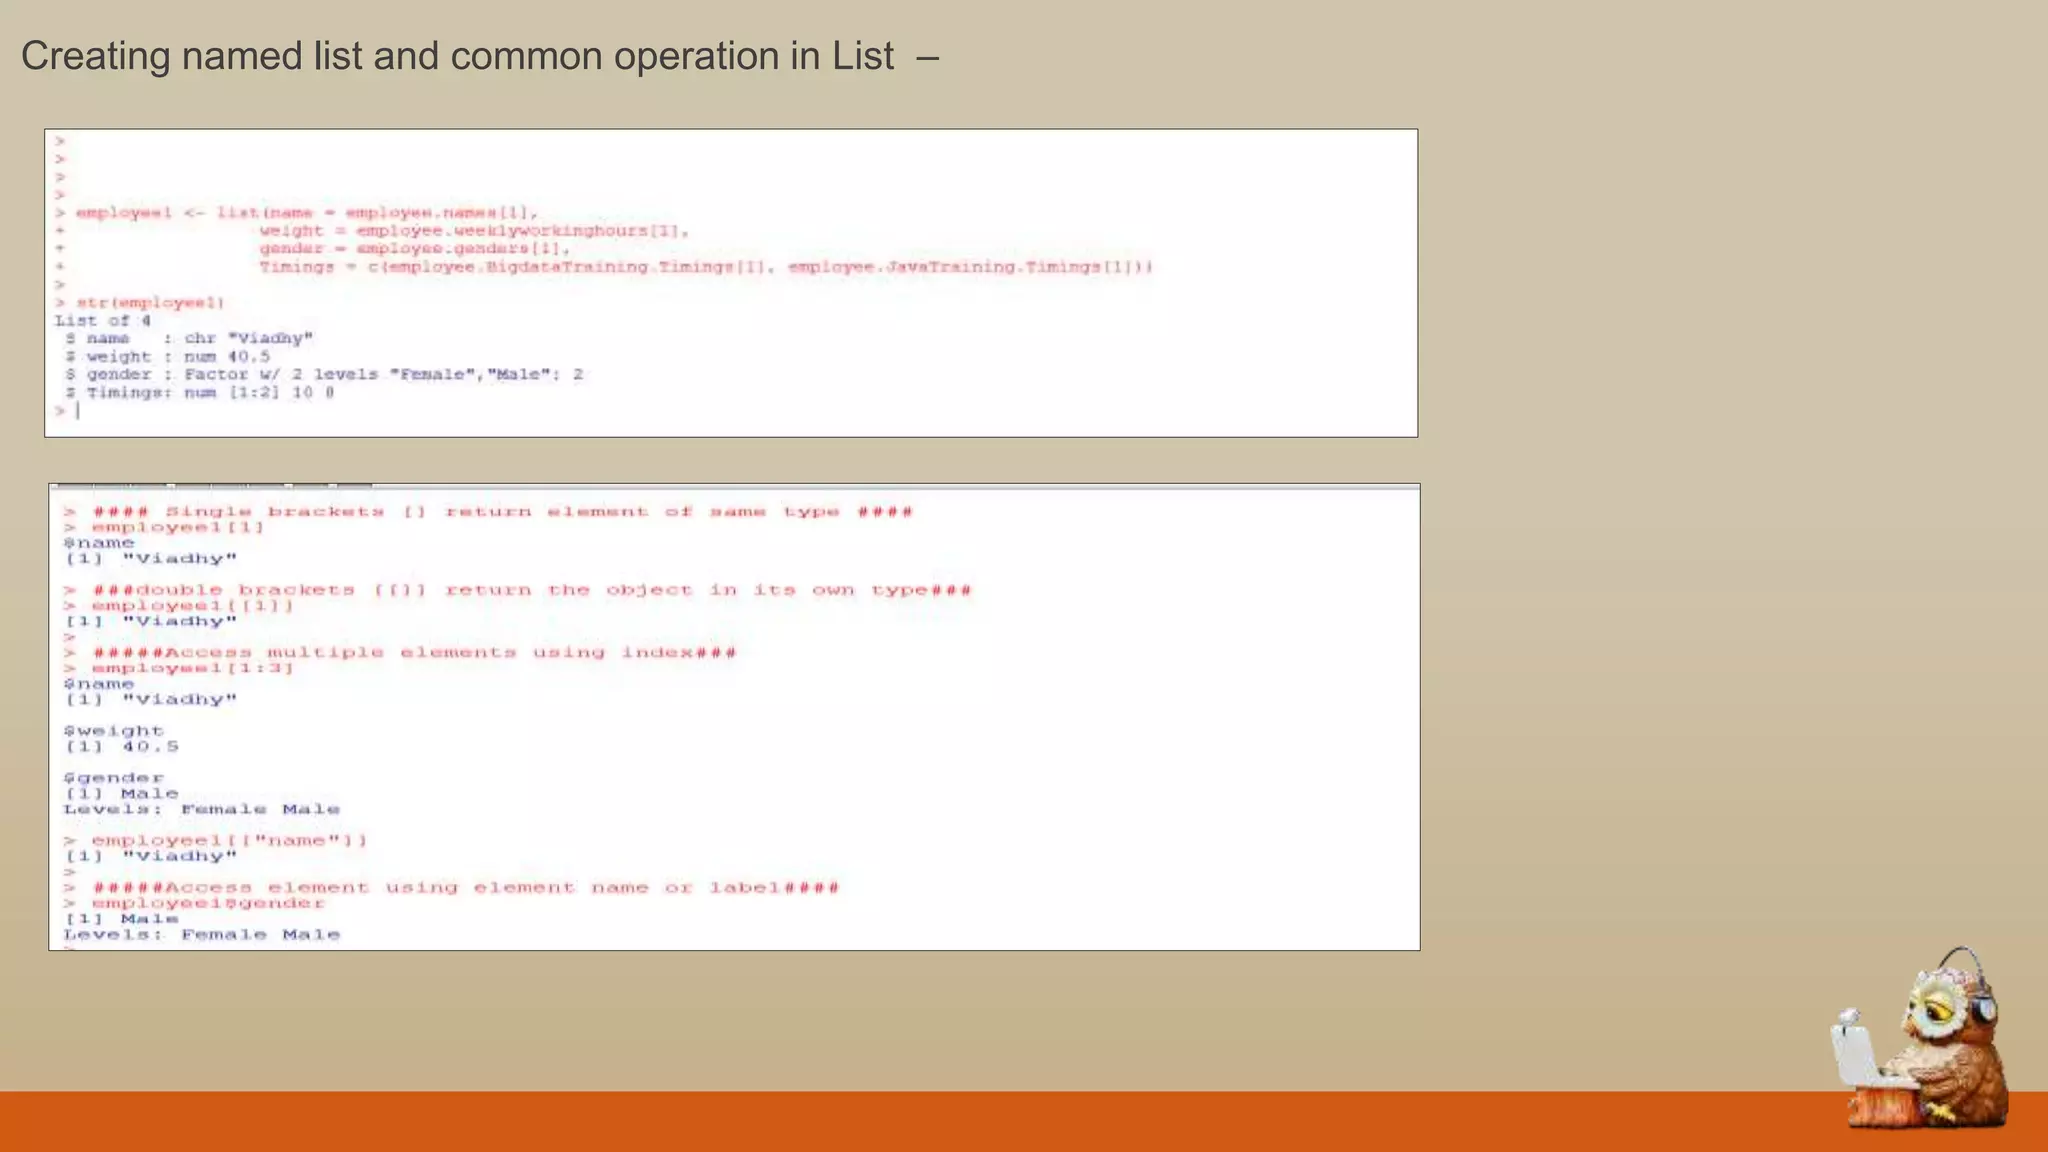Click the 'Timings = c(employee.BigdataTraining' line
Viewport: 2048px width, 1152px height.
706,267
